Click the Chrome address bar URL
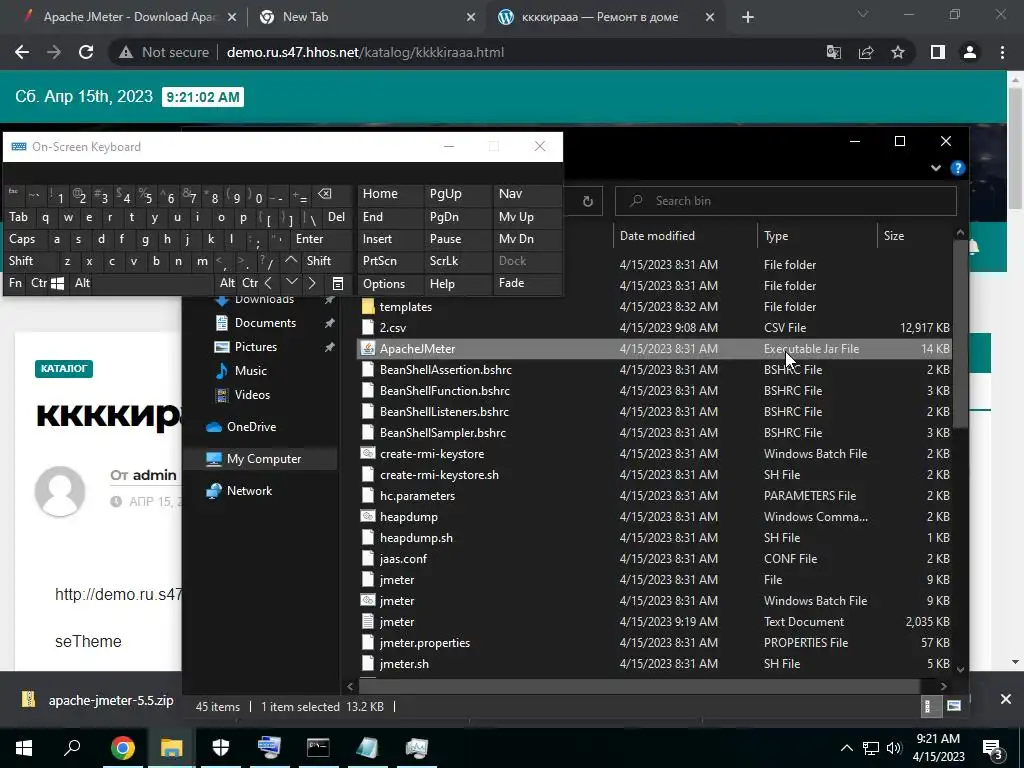Screen dimensions: 1024x768 (x=365, y=53)
